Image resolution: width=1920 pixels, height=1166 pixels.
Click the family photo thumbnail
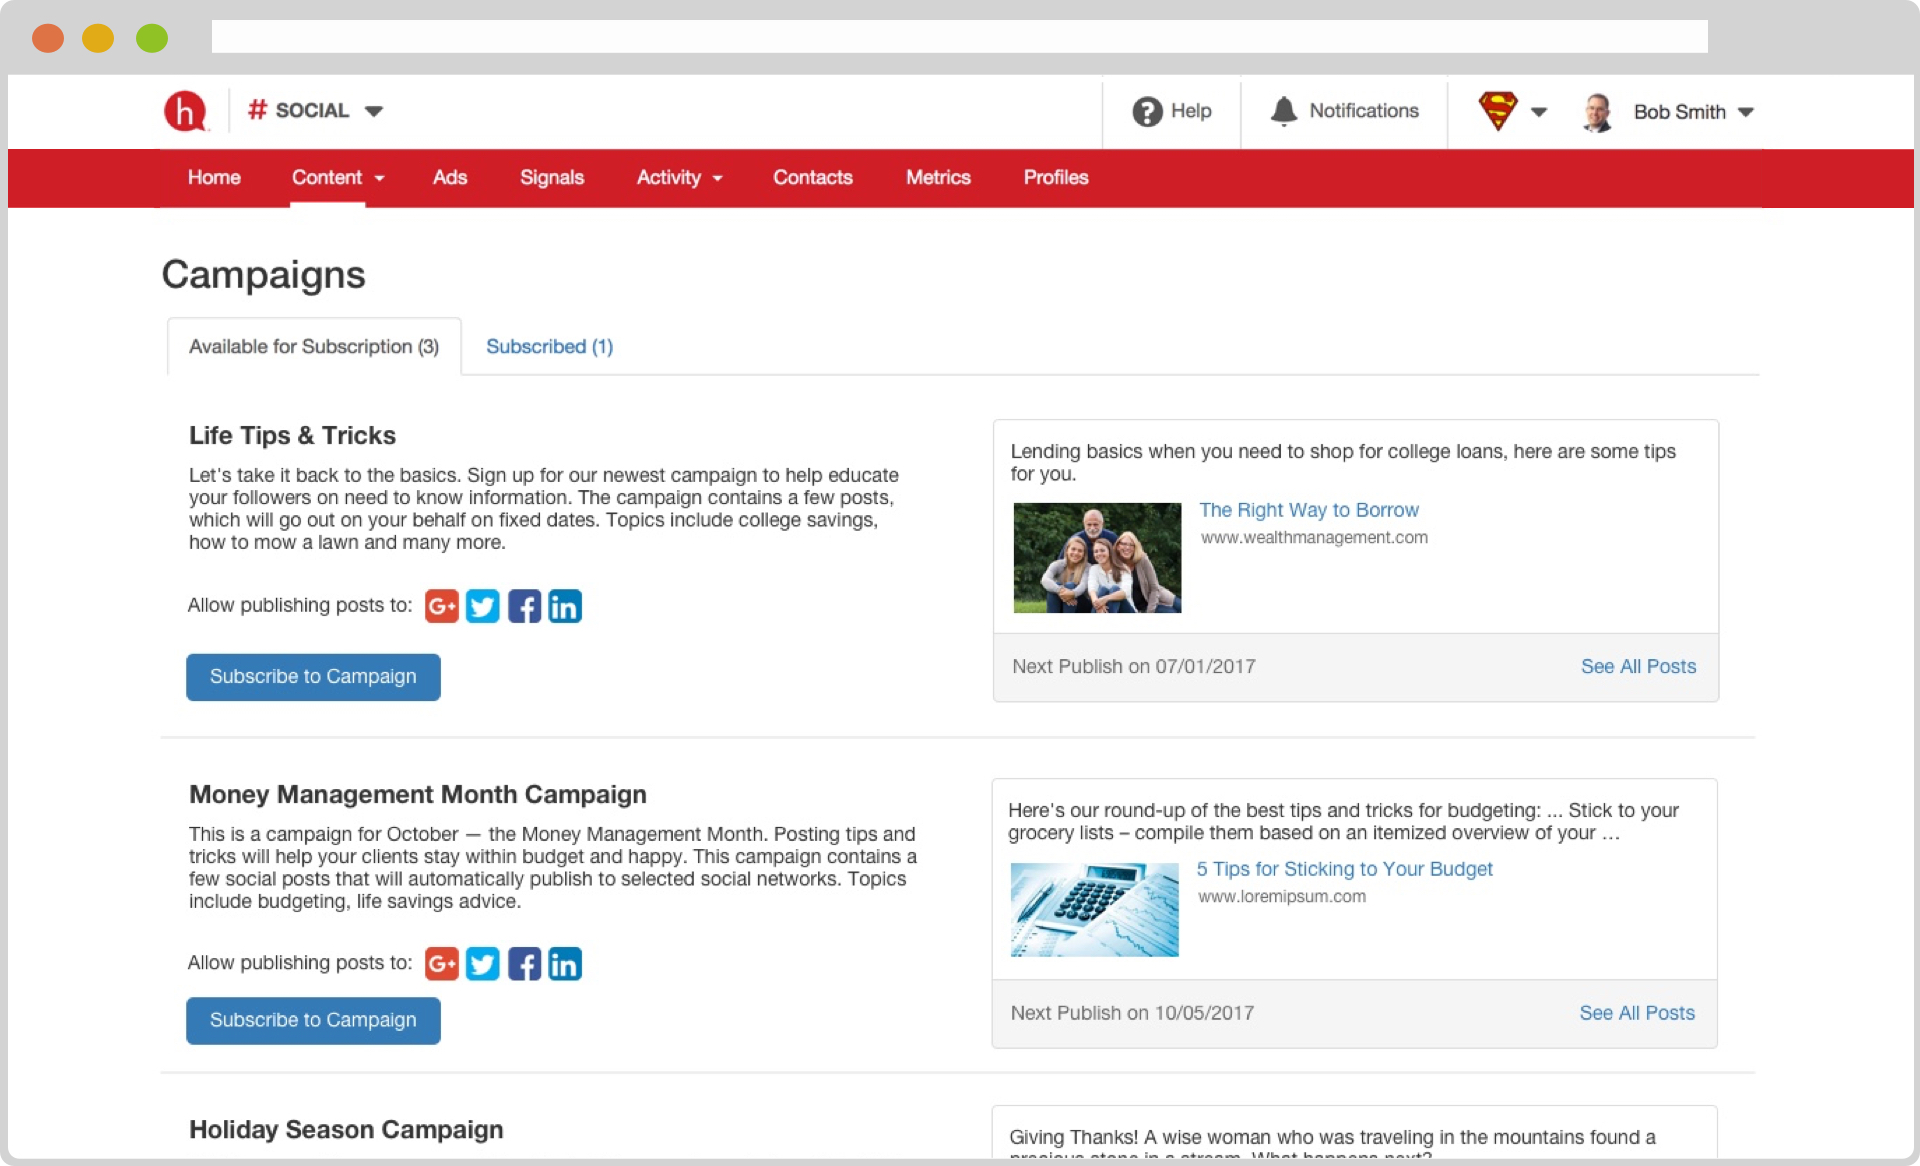(1097, 558)
